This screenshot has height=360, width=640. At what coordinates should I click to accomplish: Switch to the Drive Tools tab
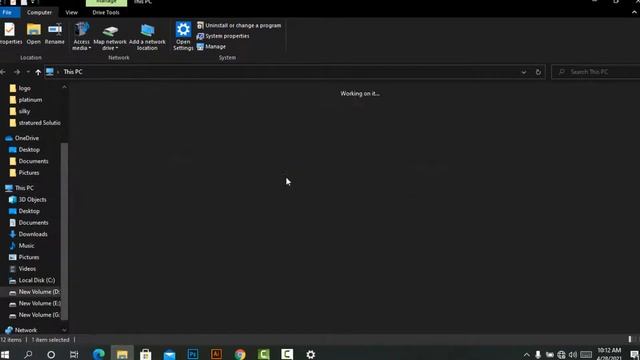click(x=106, y=13)
